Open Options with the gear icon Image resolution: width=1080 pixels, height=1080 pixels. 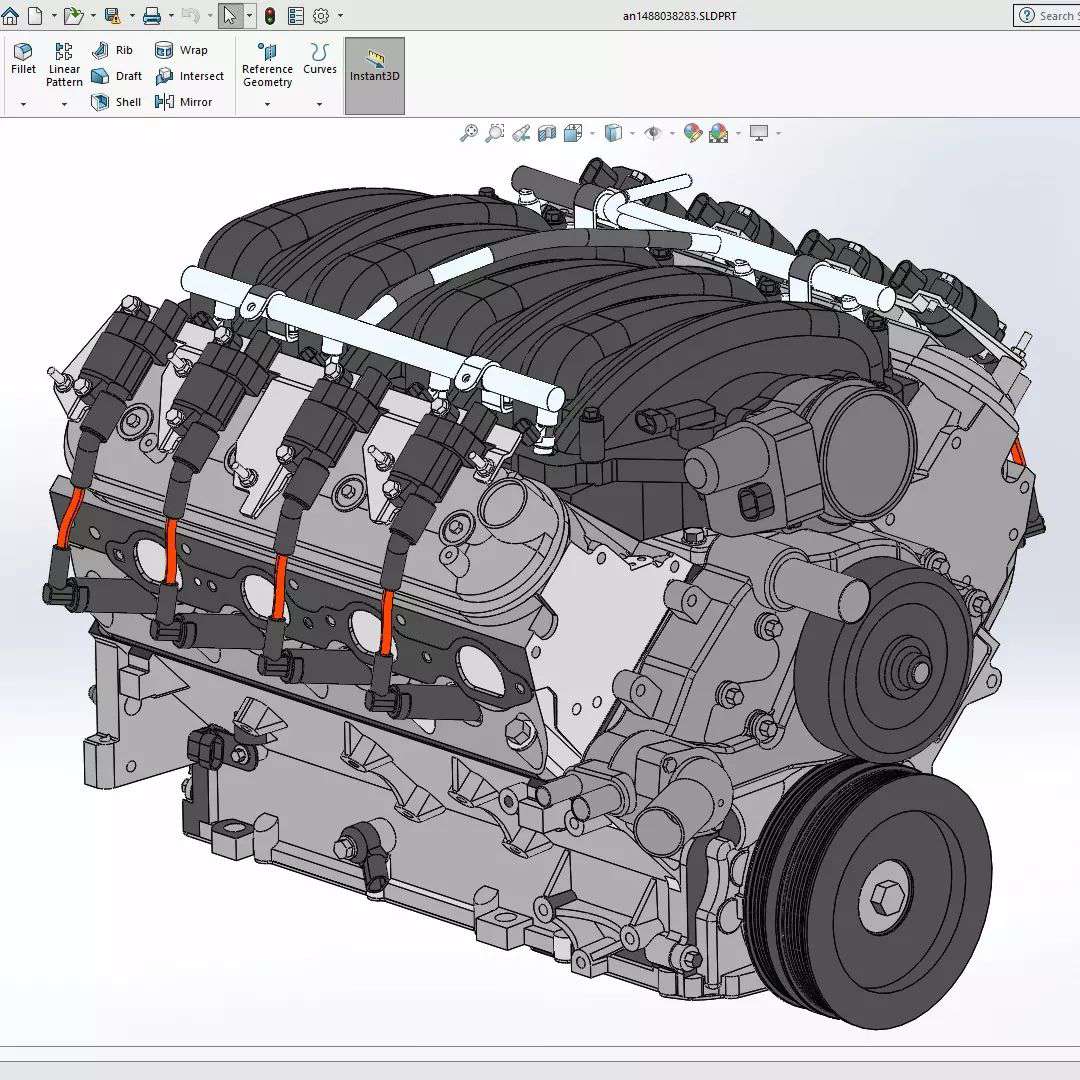click(x=321, y=15)
